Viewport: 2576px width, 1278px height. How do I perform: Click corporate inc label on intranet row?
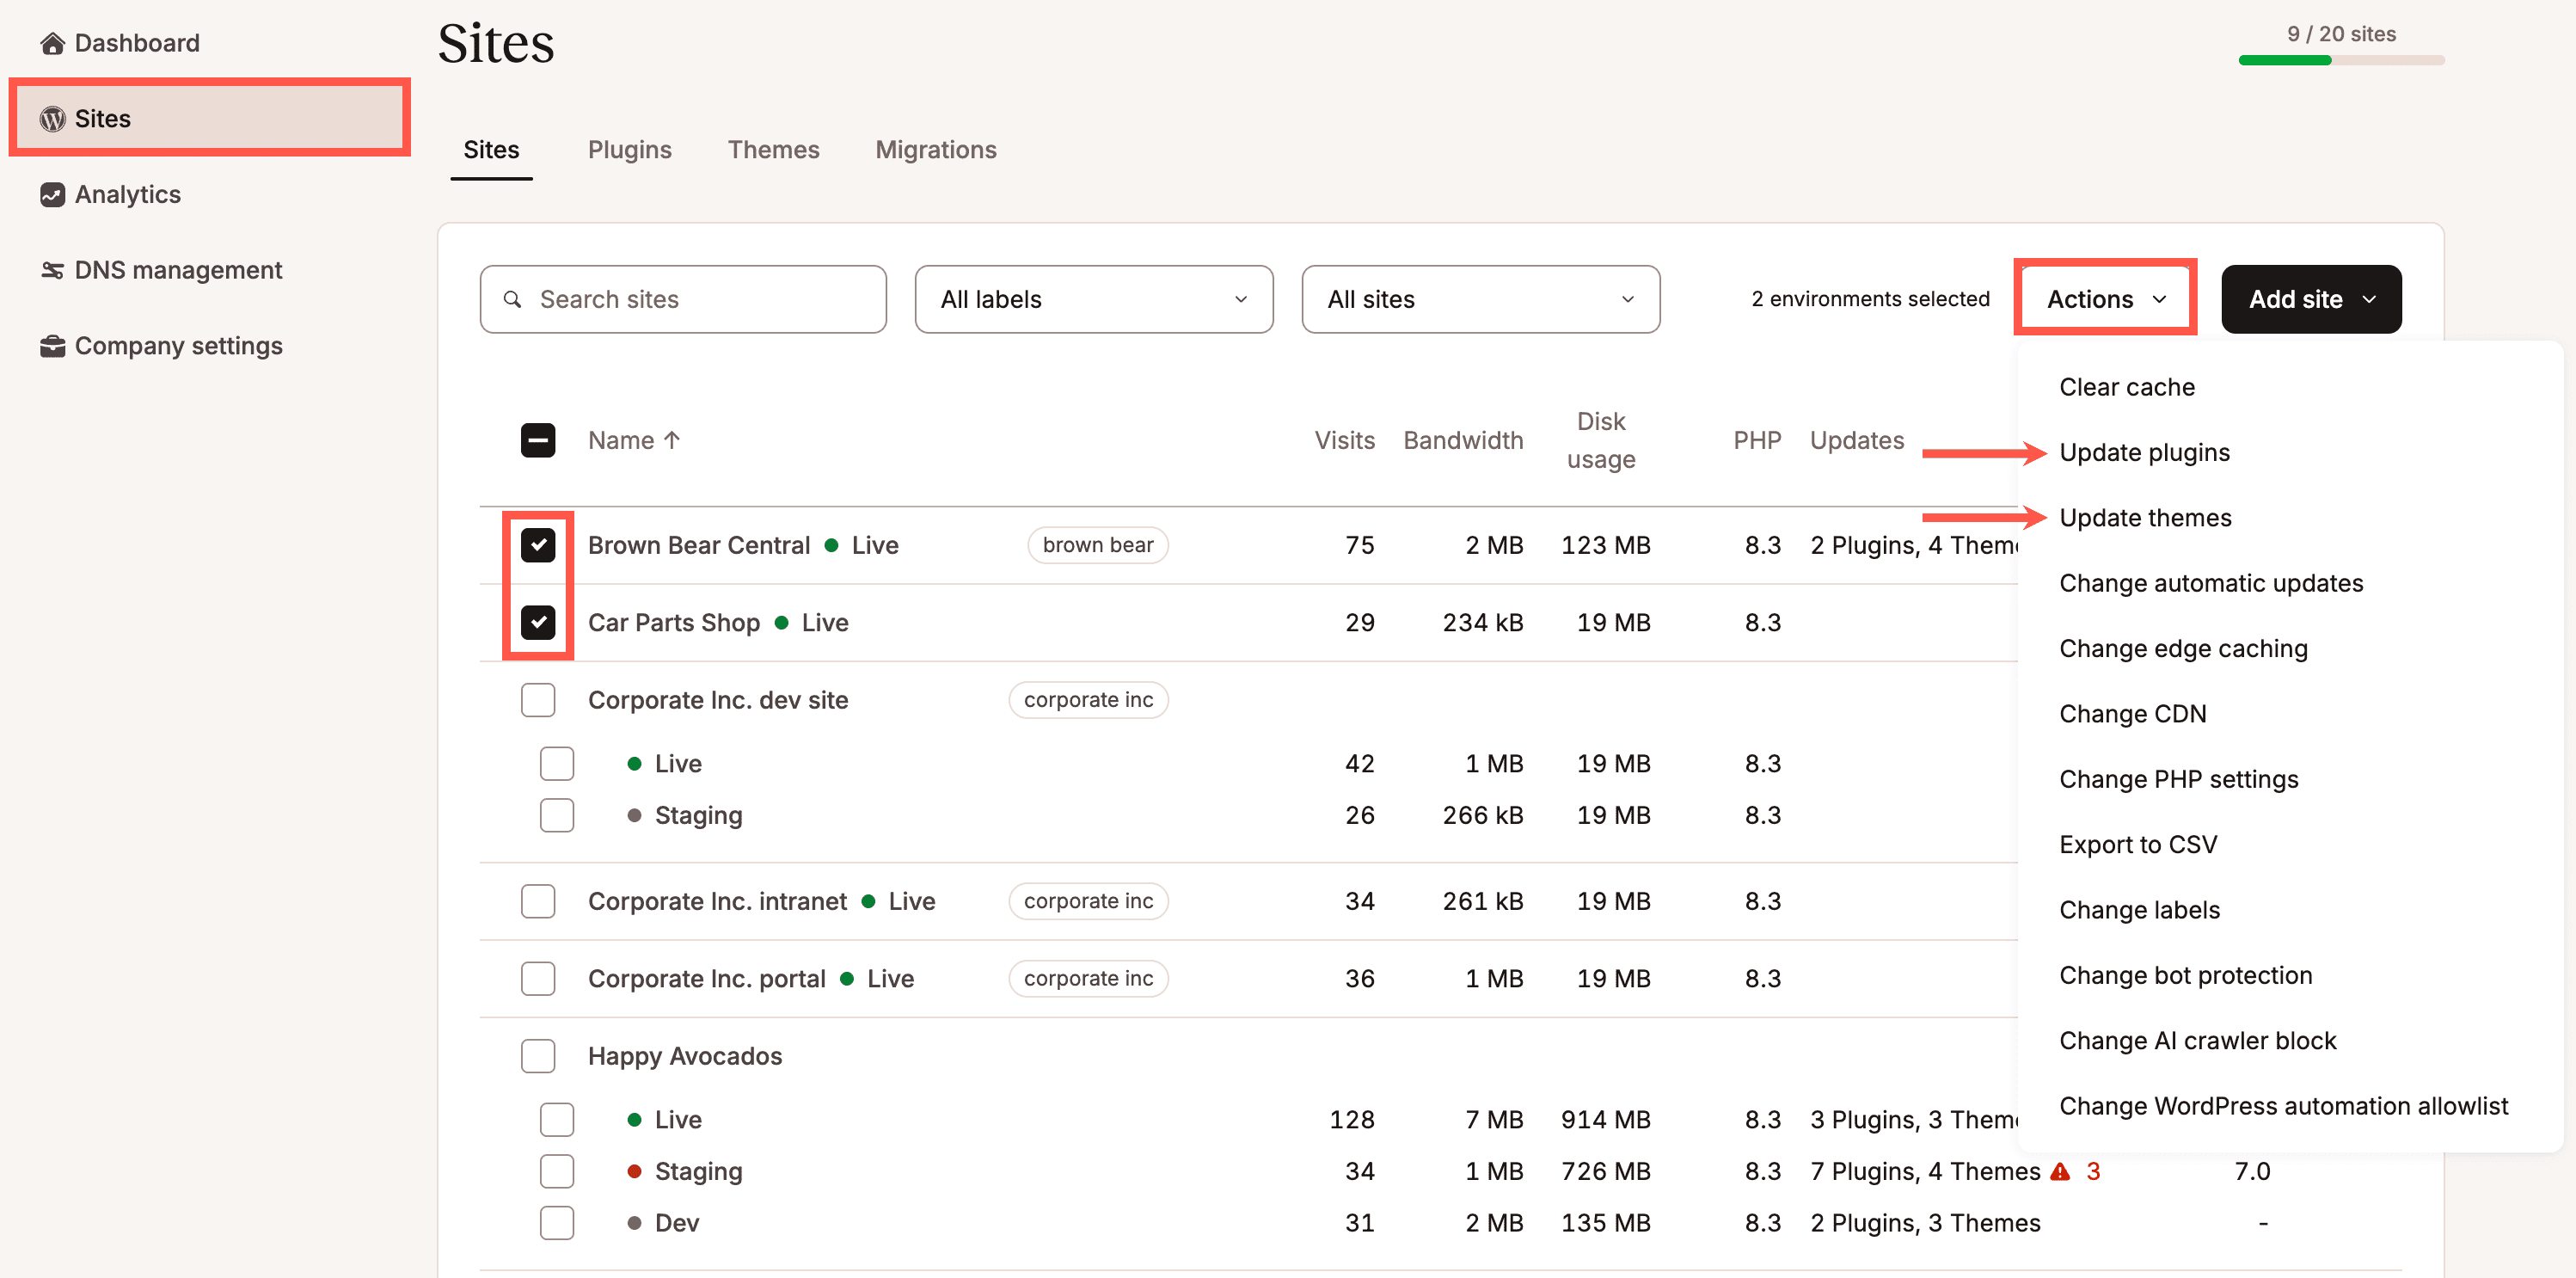tap(1088, 901)
